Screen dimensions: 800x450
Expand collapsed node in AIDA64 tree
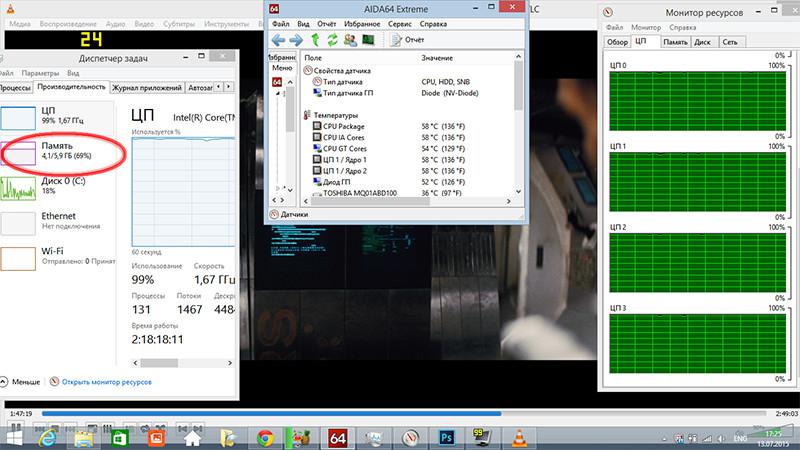click(x=278, y=188)
